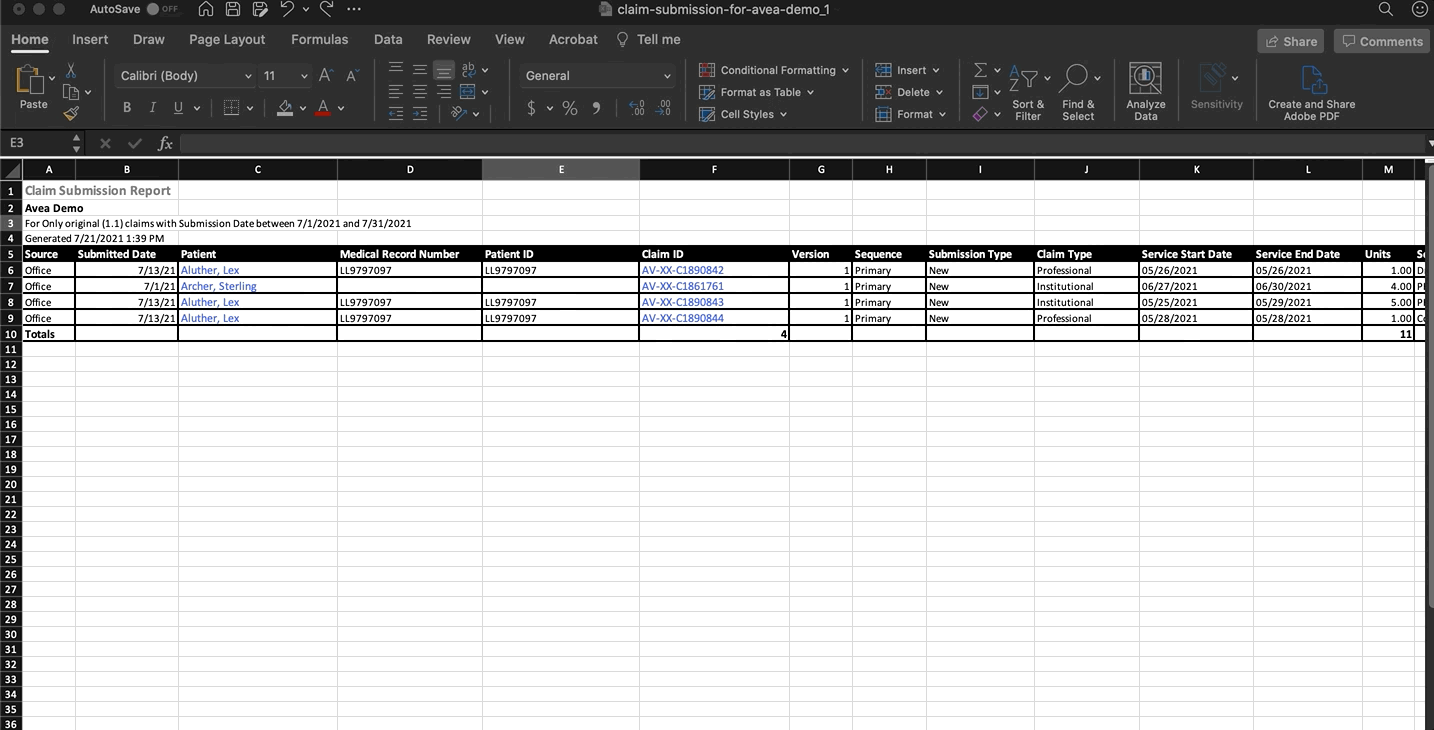Apply percent style formatting
This screenshot has height=730, width=1434.
pyautogui.click(x=569, y=108)
